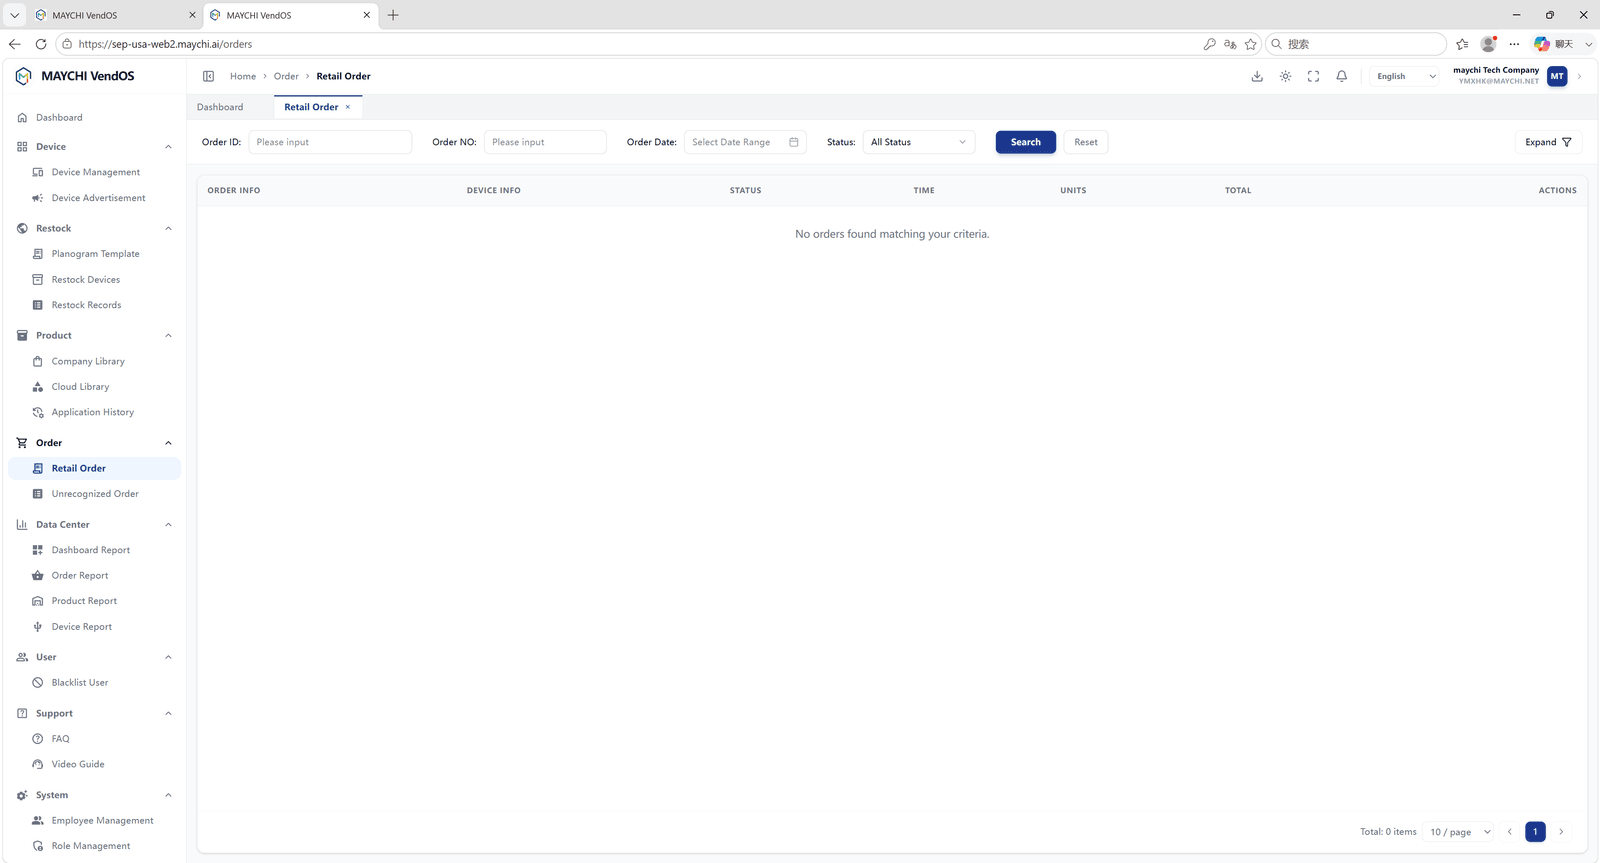Screen dimensions: 1600x863
Task: Select Retail Order in sidebar
Action: (94, 468)
